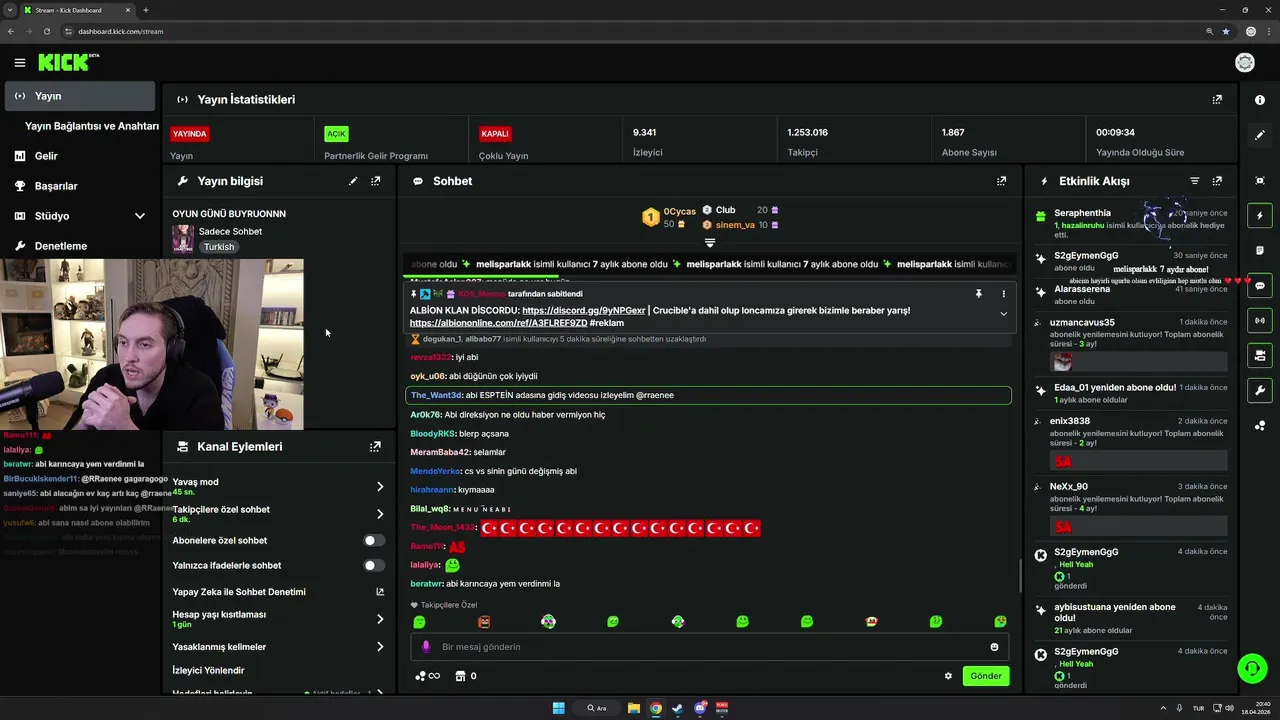Click the info icon in right rail
The height and width of the screenshot is (720, 1280).
coord(1260,100)
